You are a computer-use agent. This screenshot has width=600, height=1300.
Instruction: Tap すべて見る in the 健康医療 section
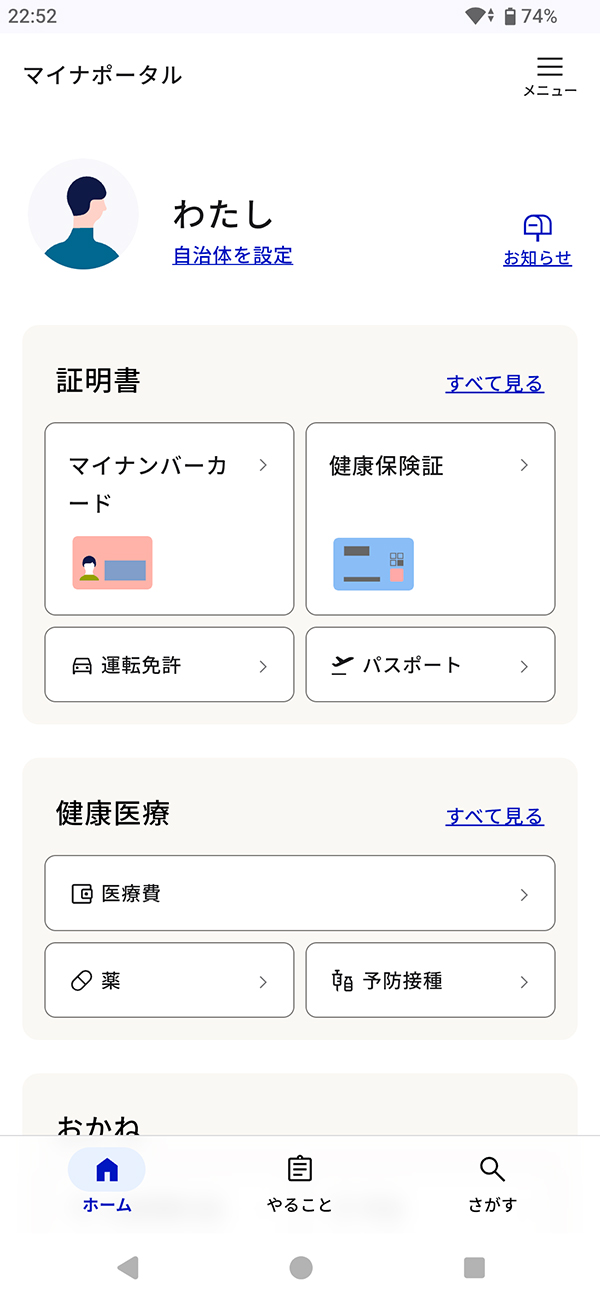[494, 816]
